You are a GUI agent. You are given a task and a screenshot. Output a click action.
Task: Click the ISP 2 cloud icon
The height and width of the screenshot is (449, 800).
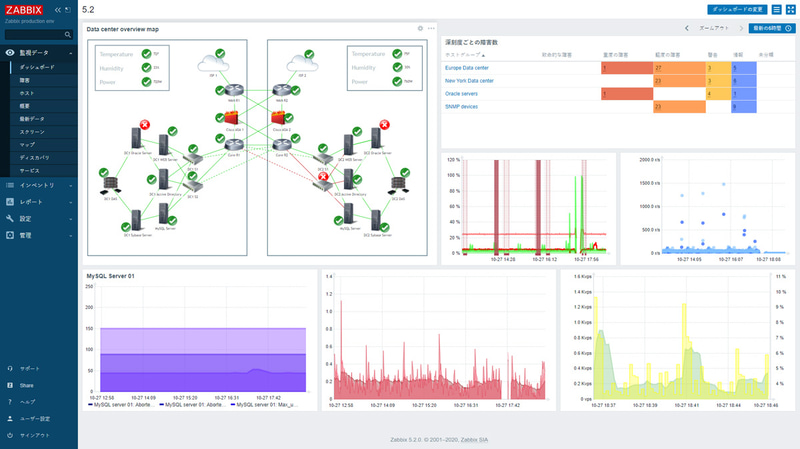tap(302, 63)
